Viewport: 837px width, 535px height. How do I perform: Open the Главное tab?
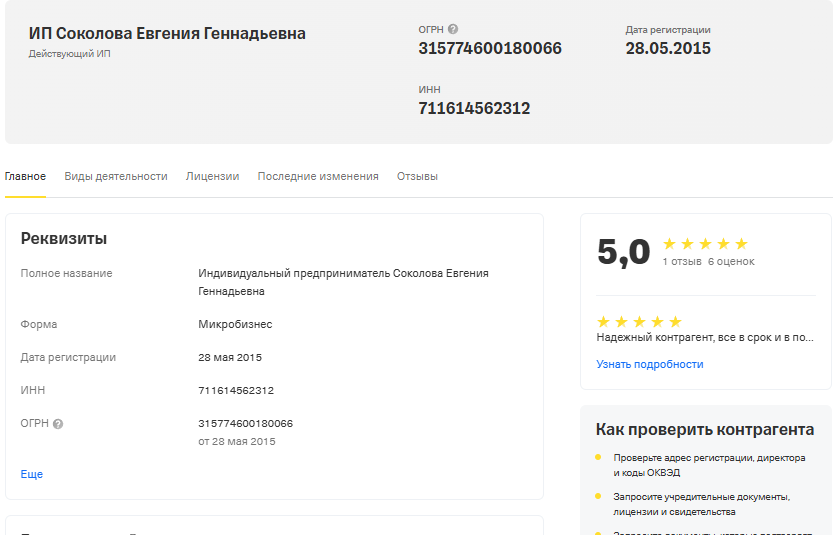(x=25, y=176)
